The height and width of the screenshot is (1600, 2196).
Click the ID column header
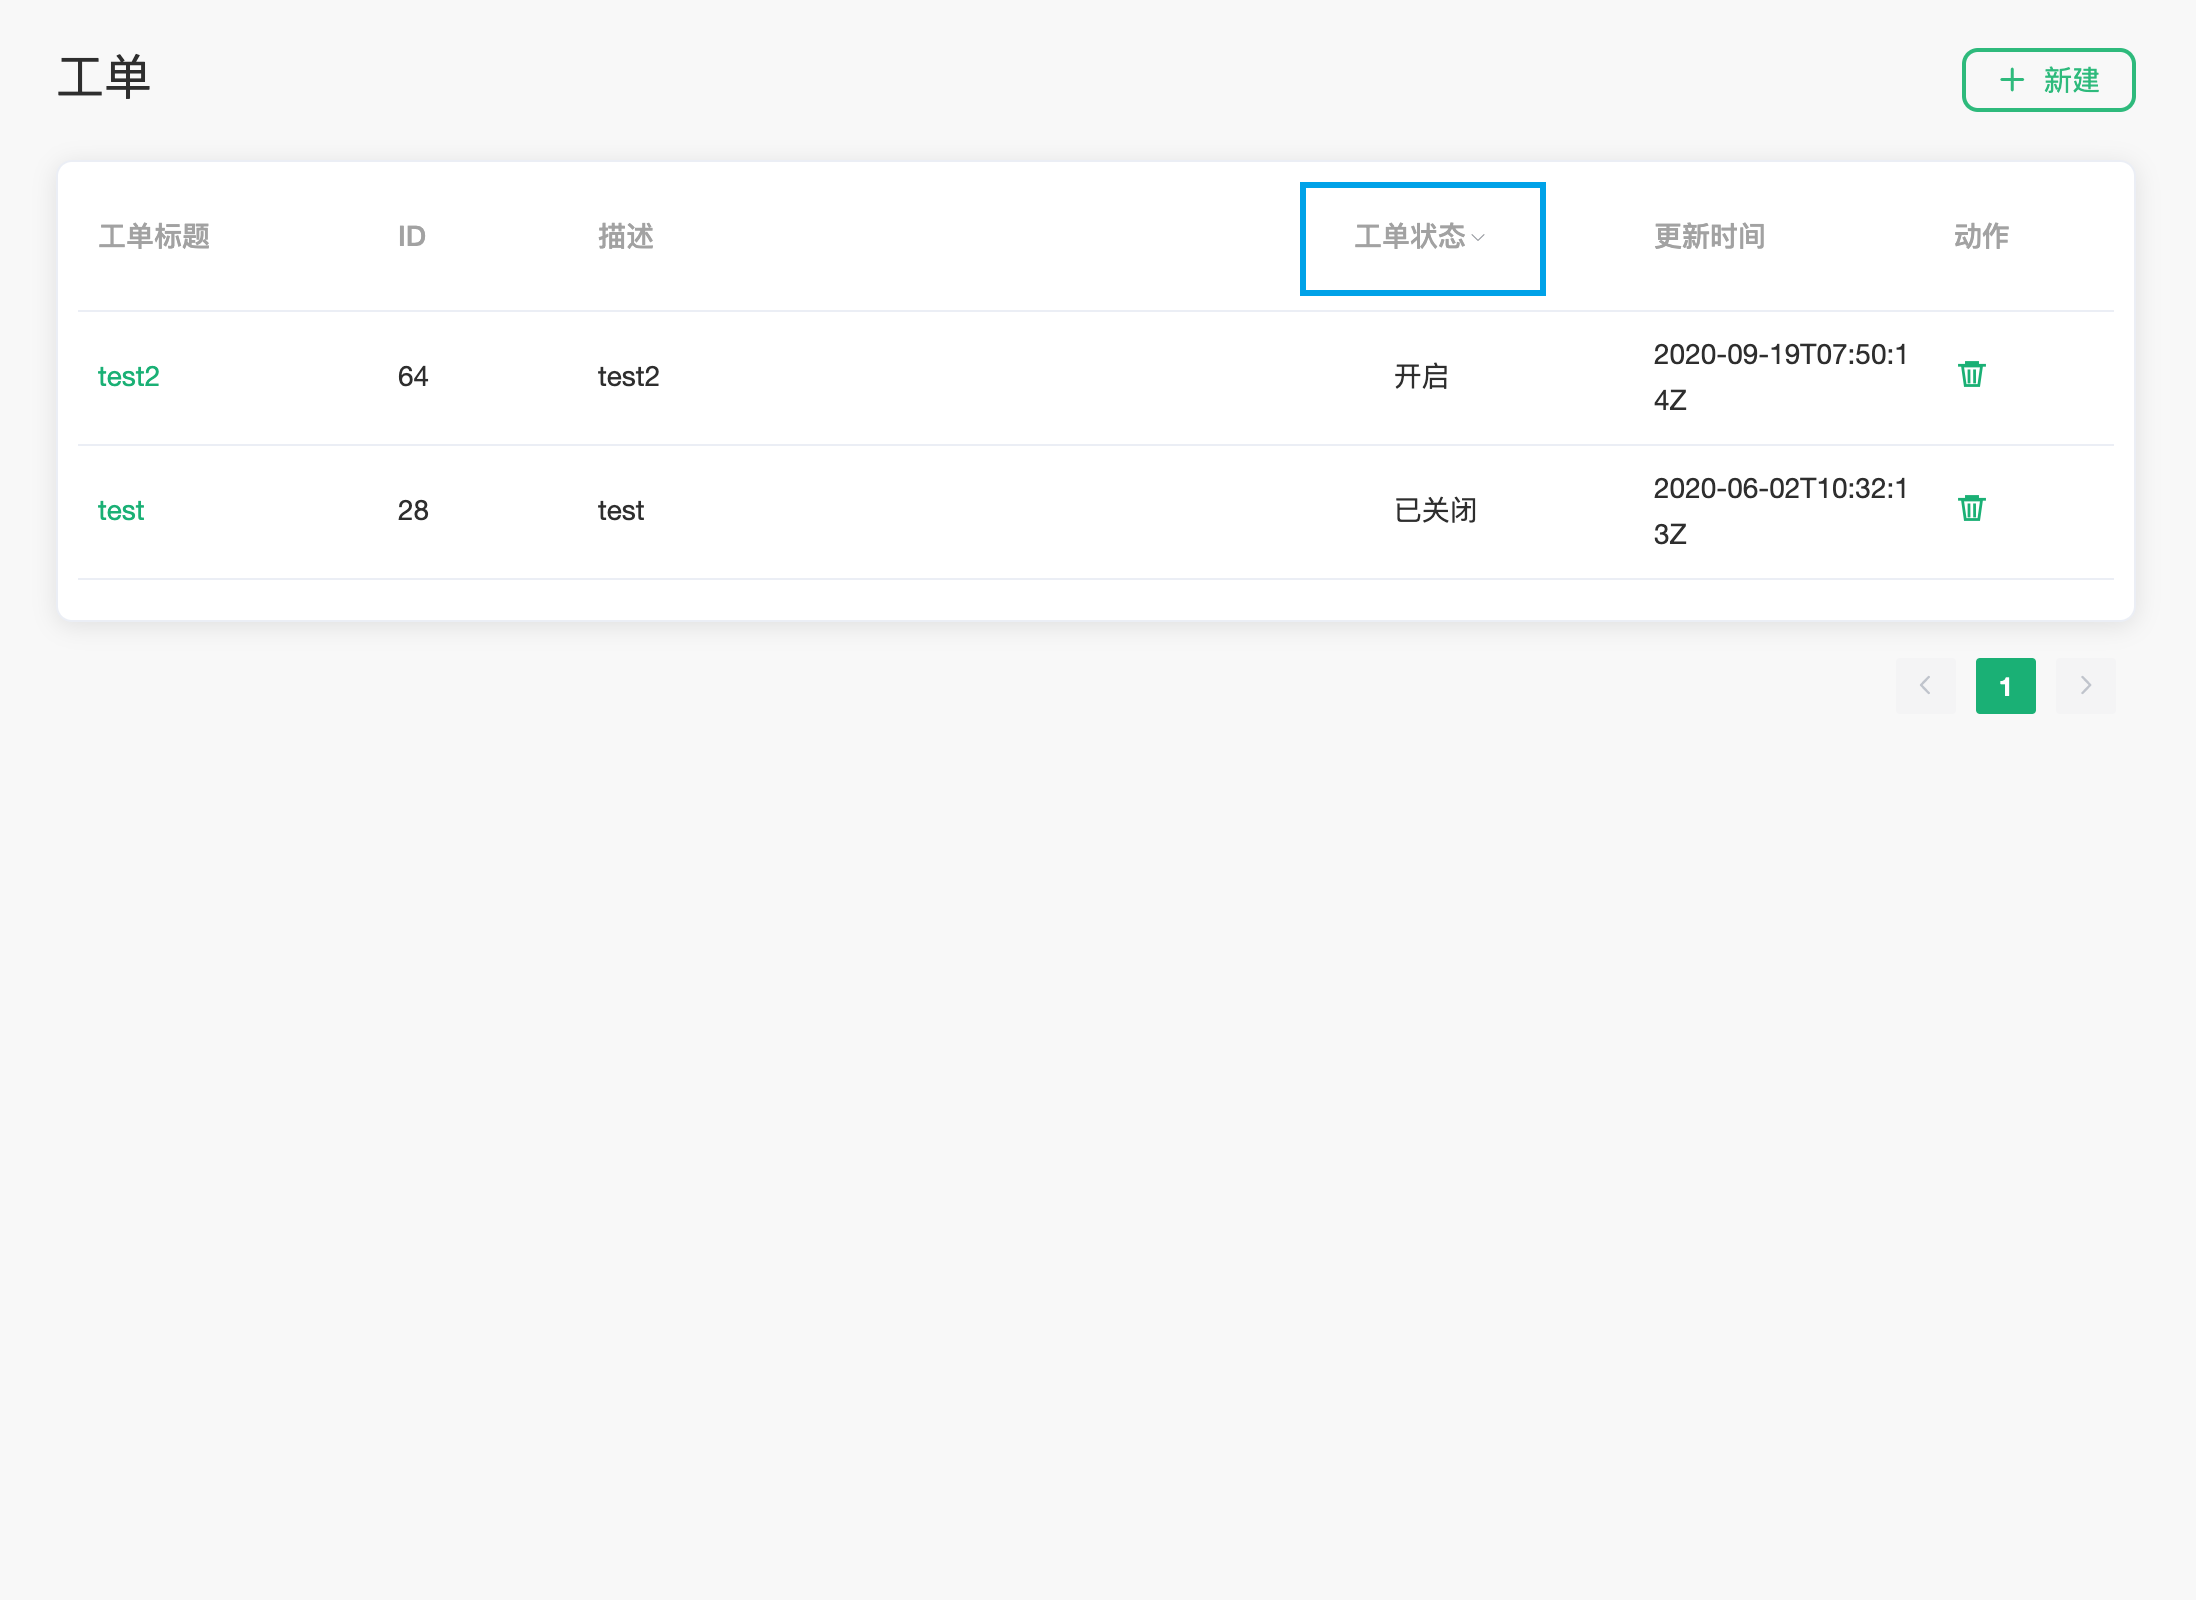click(x=411, y=237)
